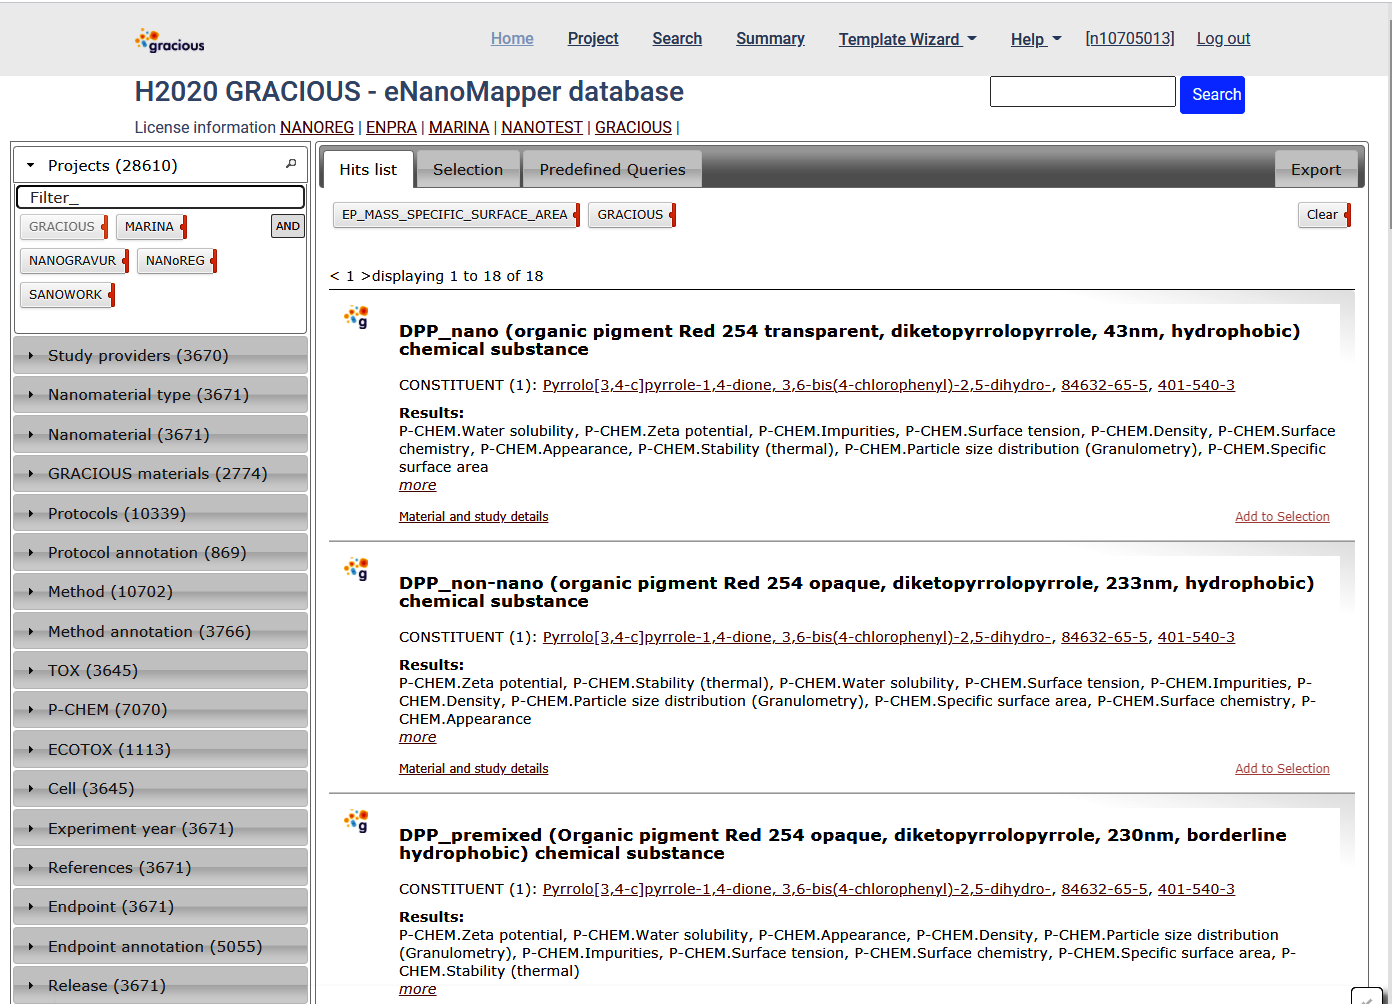Toggle the MARINA project facet tag
Screen dimensions: 1392x1004
pos(149,227)
